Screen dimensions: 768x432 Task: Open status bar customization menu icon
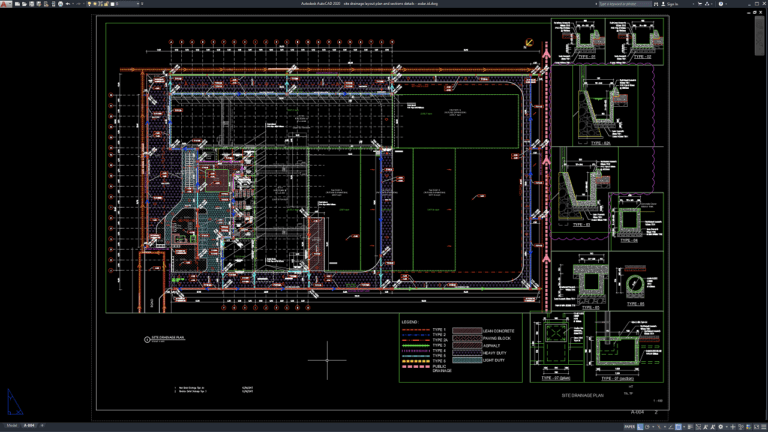(764, 427)
